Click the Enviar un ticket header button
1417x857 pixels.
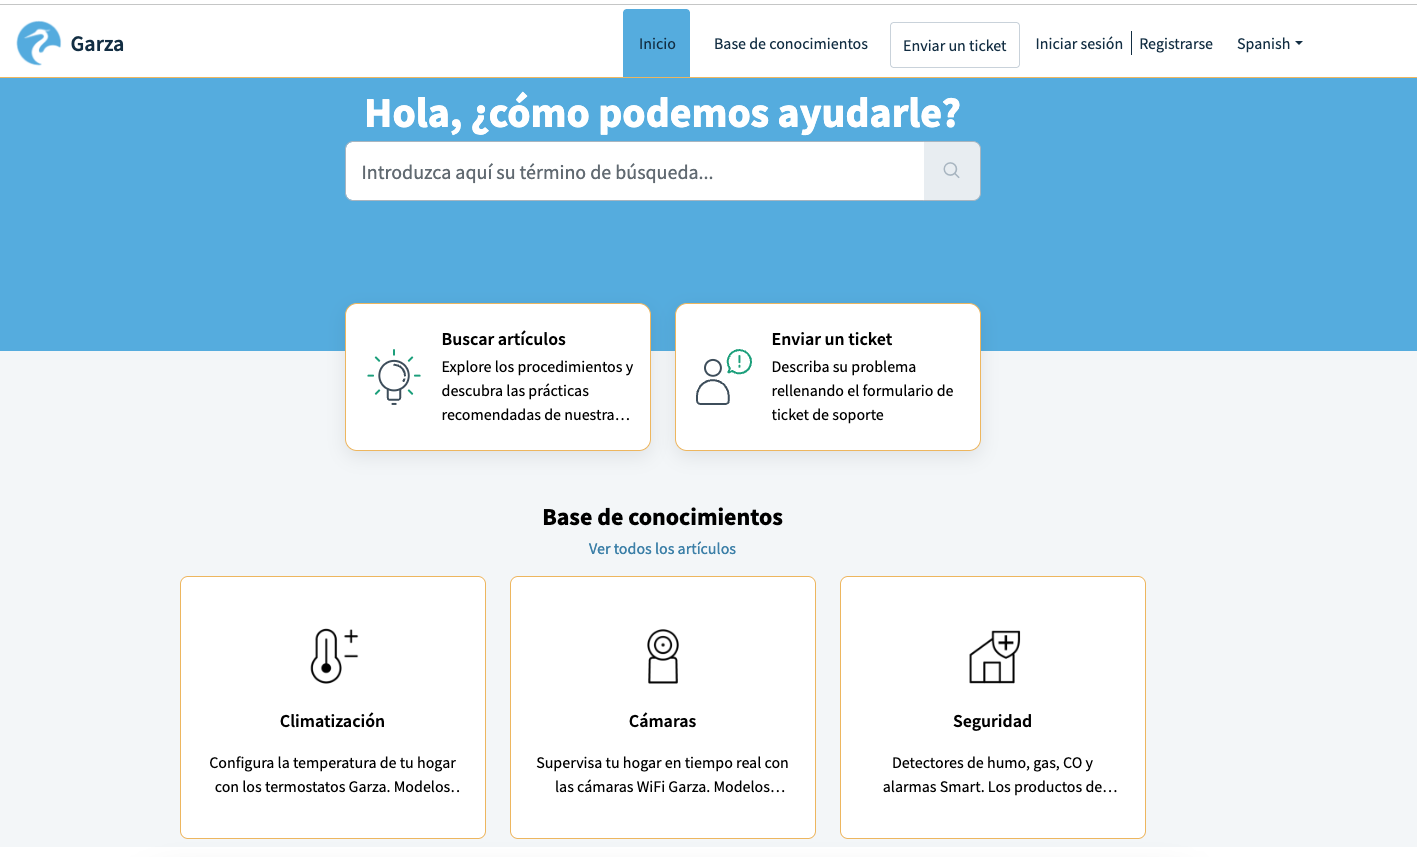pyautogui.click(x=954, y=44)
